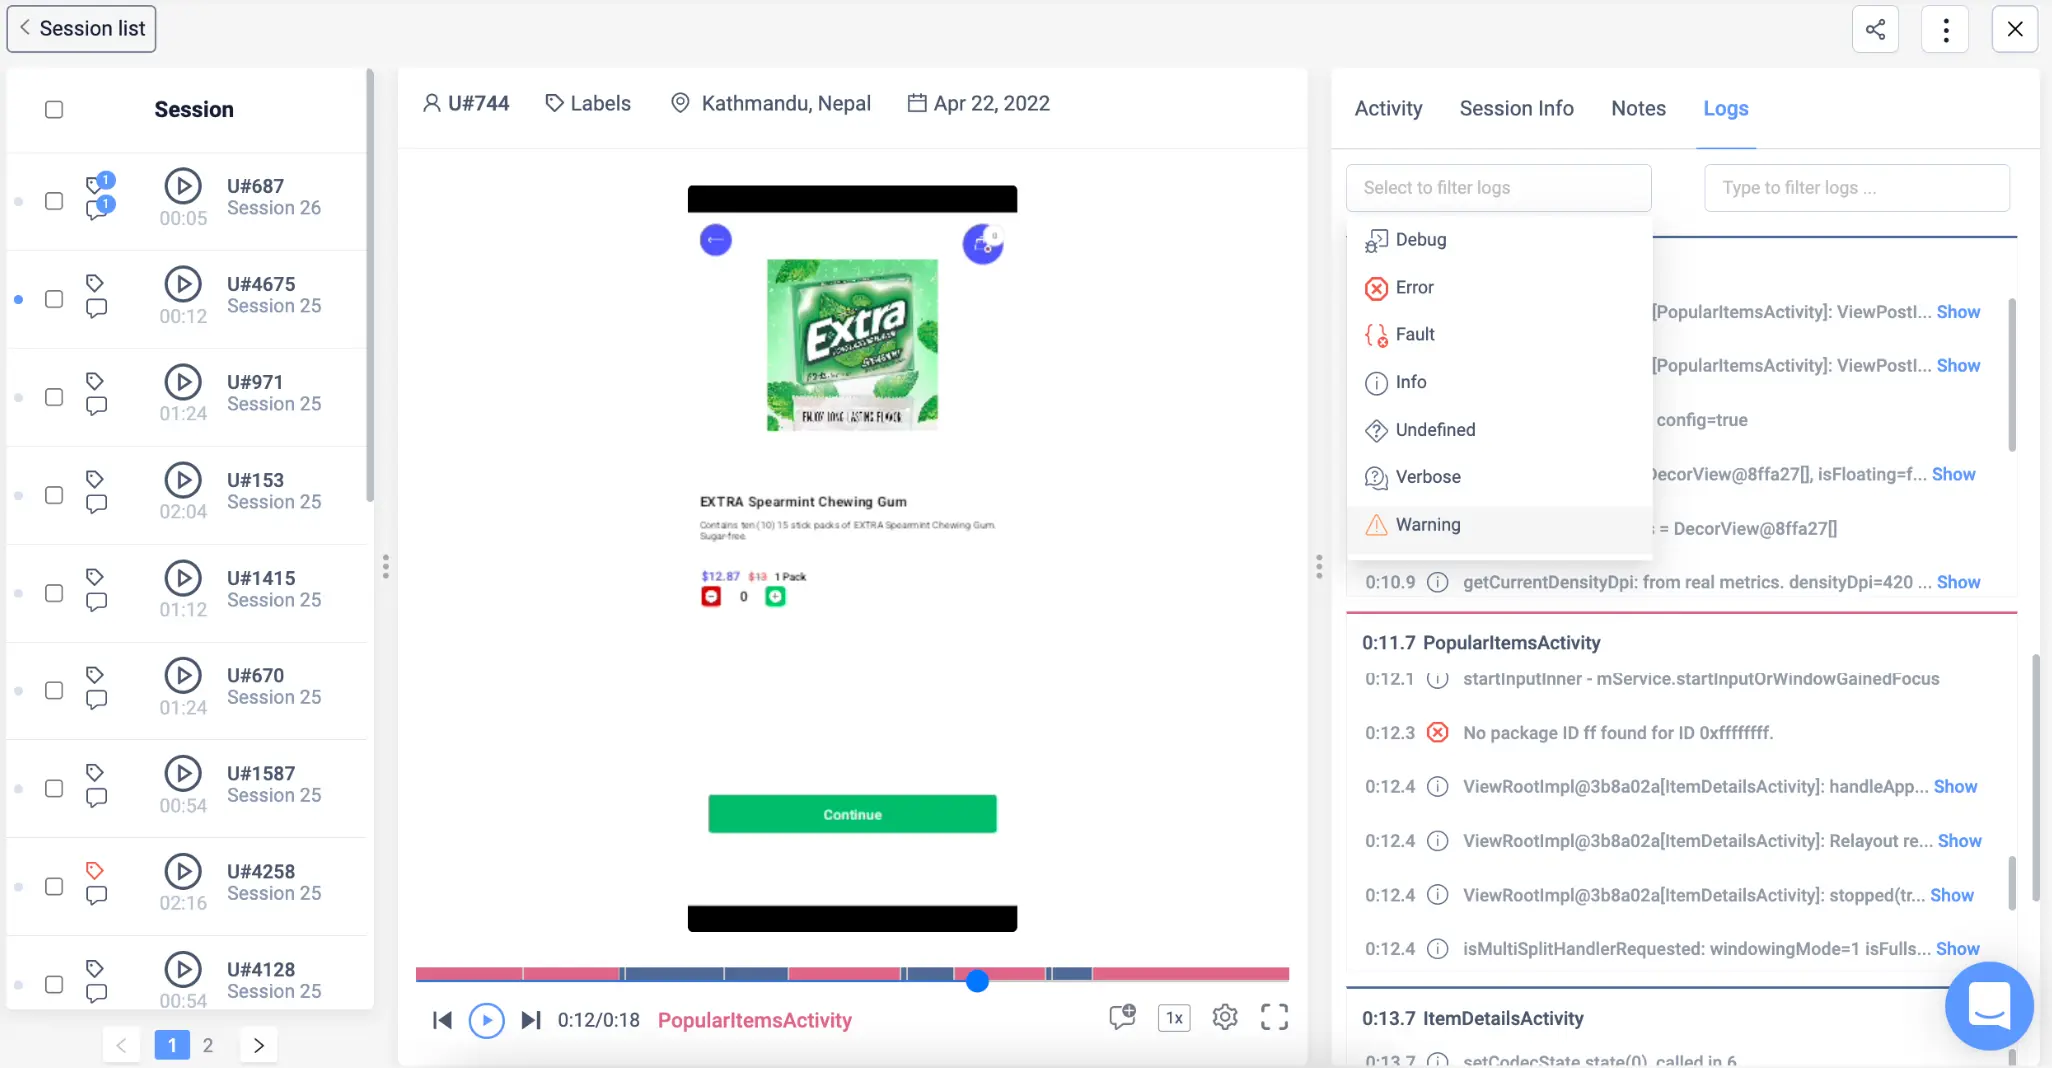Click the blue playback position handle
The width and height of the screenshot is (2052, 1068).
(x=977, y=981)
